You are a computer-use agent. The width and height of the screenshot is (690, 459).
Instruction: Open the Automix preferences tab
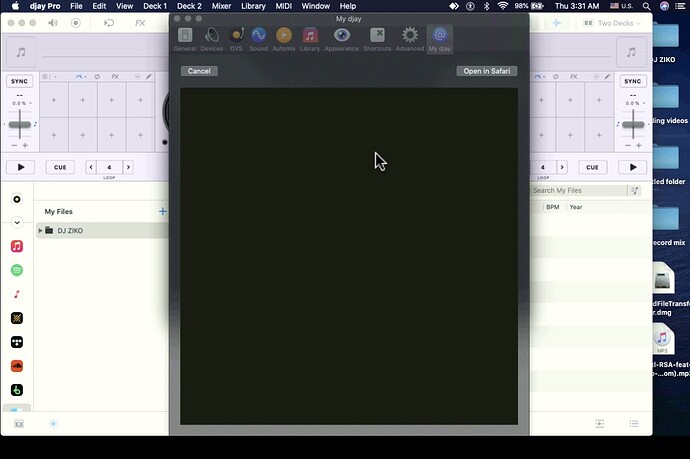(x=284, y=40)
